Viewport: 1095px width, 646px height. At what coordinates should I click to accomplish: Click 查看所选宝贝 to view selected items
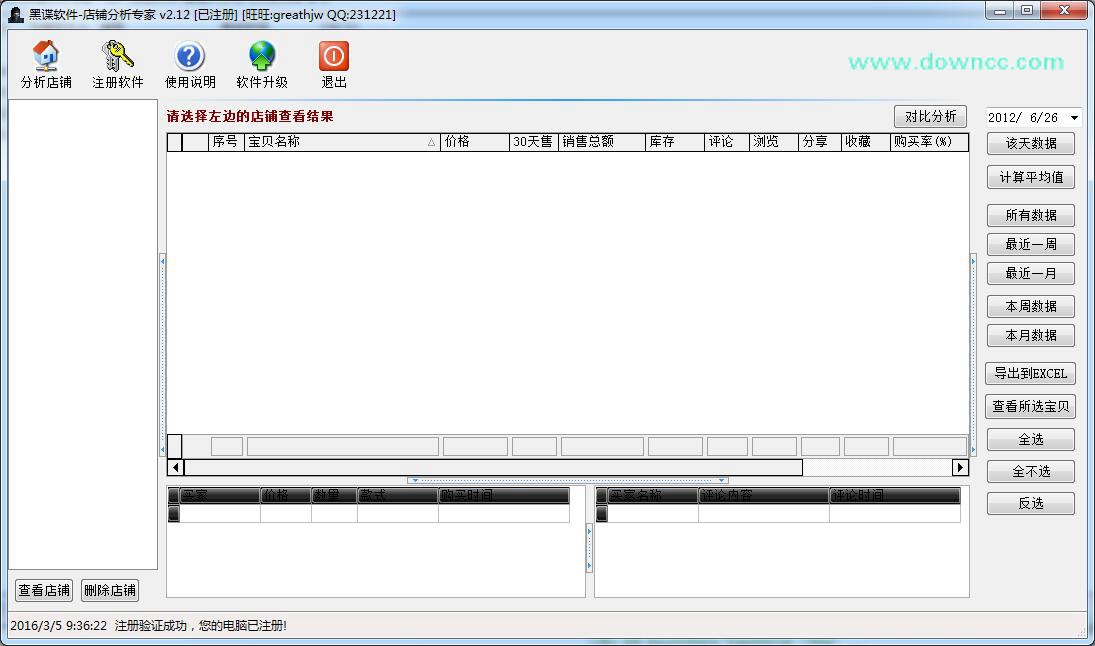1030,406
